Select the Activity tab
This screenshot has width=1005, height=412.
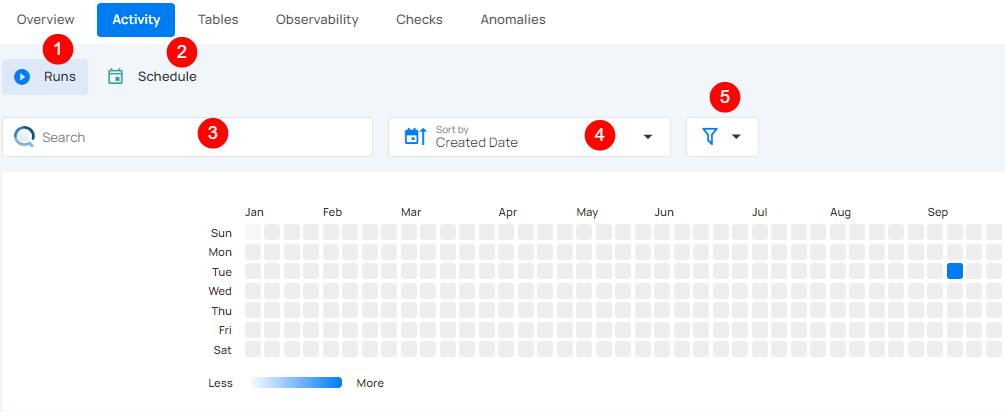[136, 19]
